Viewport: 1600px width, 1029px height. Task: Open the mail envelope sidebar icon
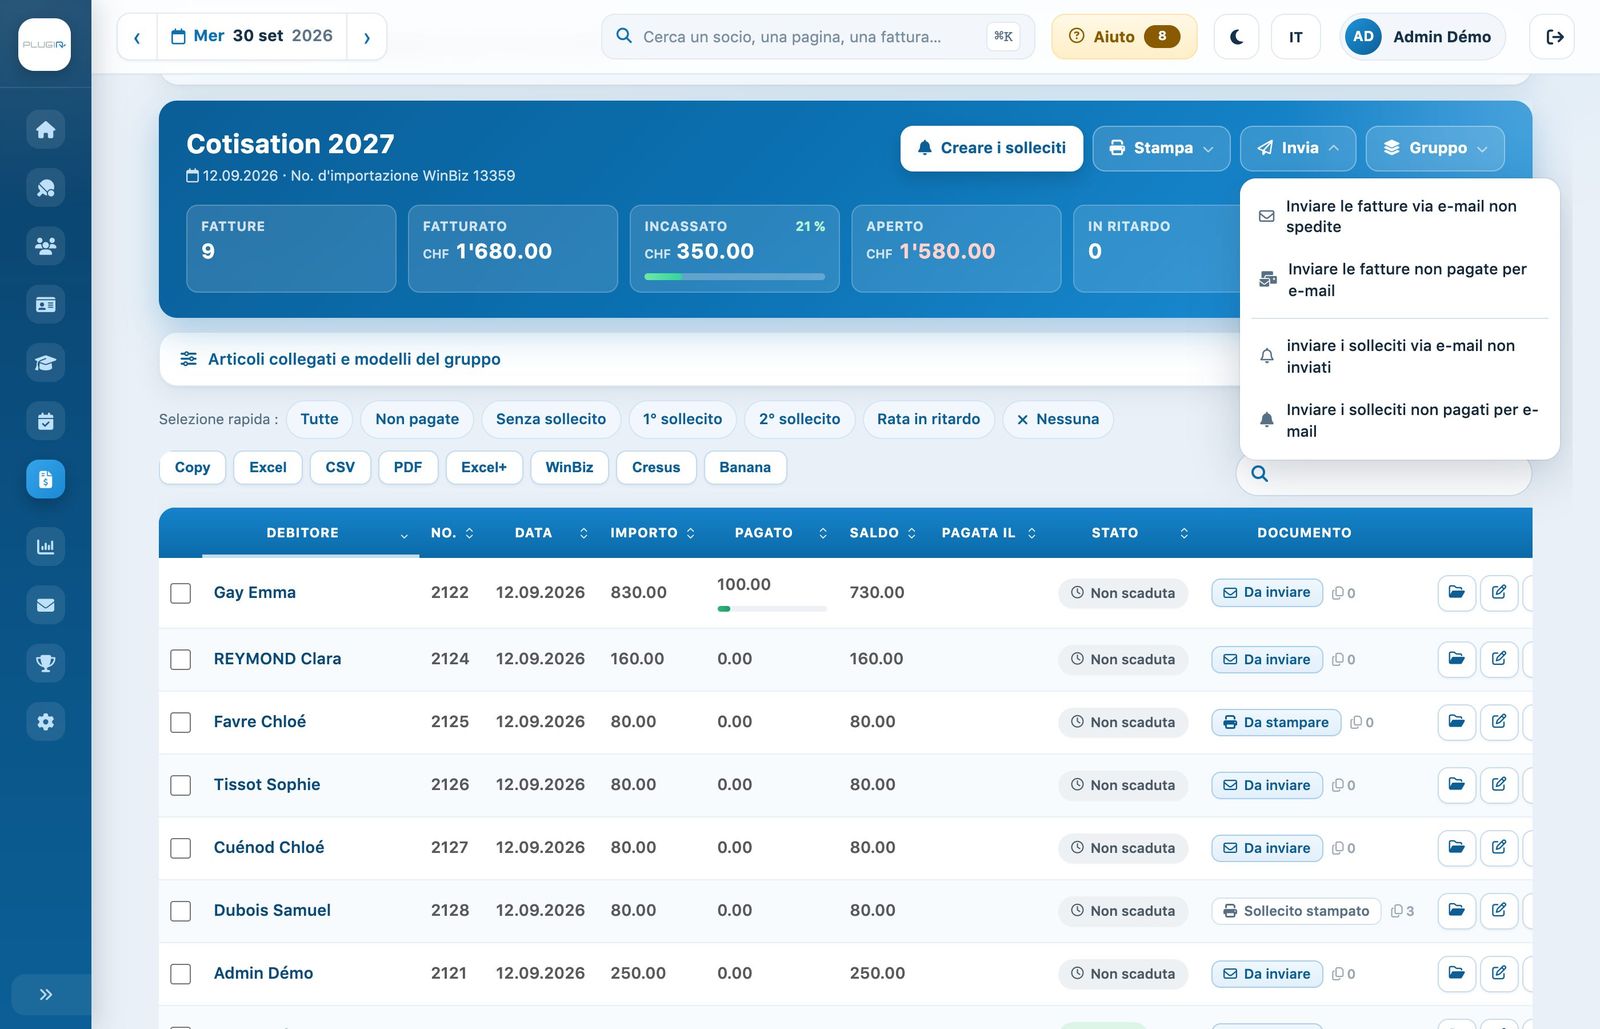click(45, 605)
